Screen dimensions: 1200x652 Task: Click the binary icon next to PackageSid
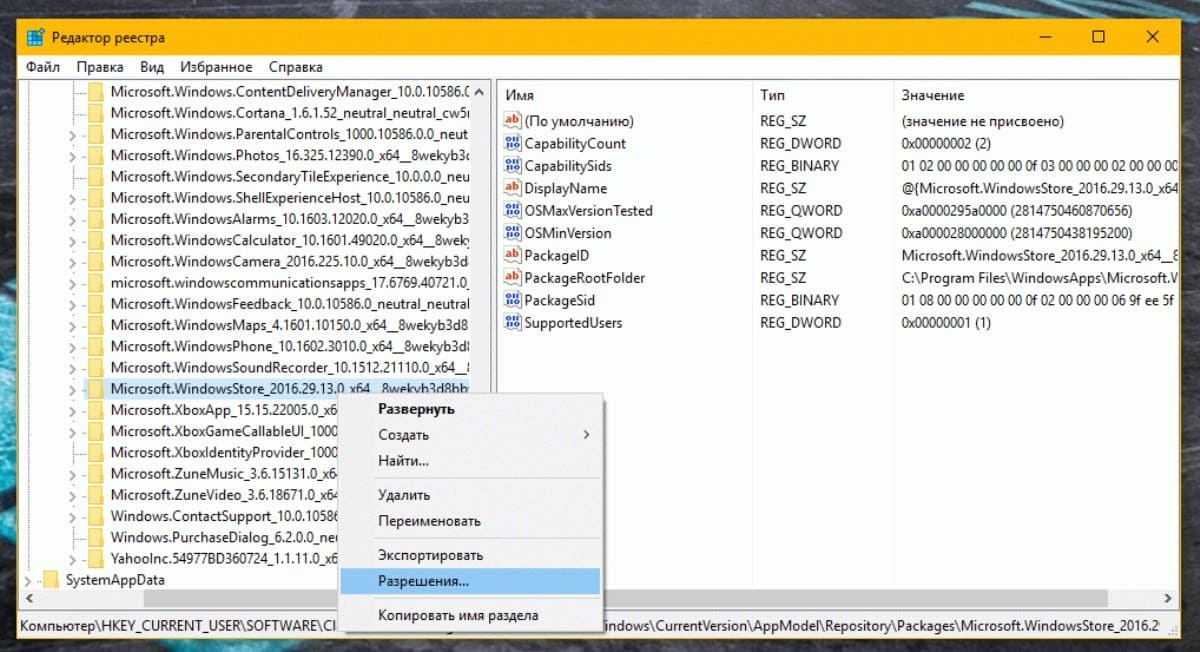pyautogui.click(x=513, y=300)
